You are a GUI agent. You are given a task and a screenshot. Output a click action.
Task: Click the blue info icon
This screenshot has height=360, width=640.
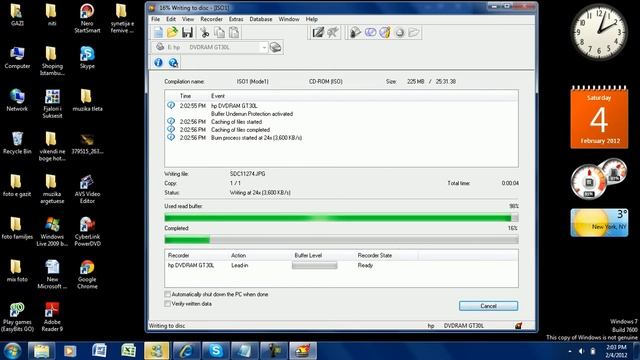click(158, 62)
